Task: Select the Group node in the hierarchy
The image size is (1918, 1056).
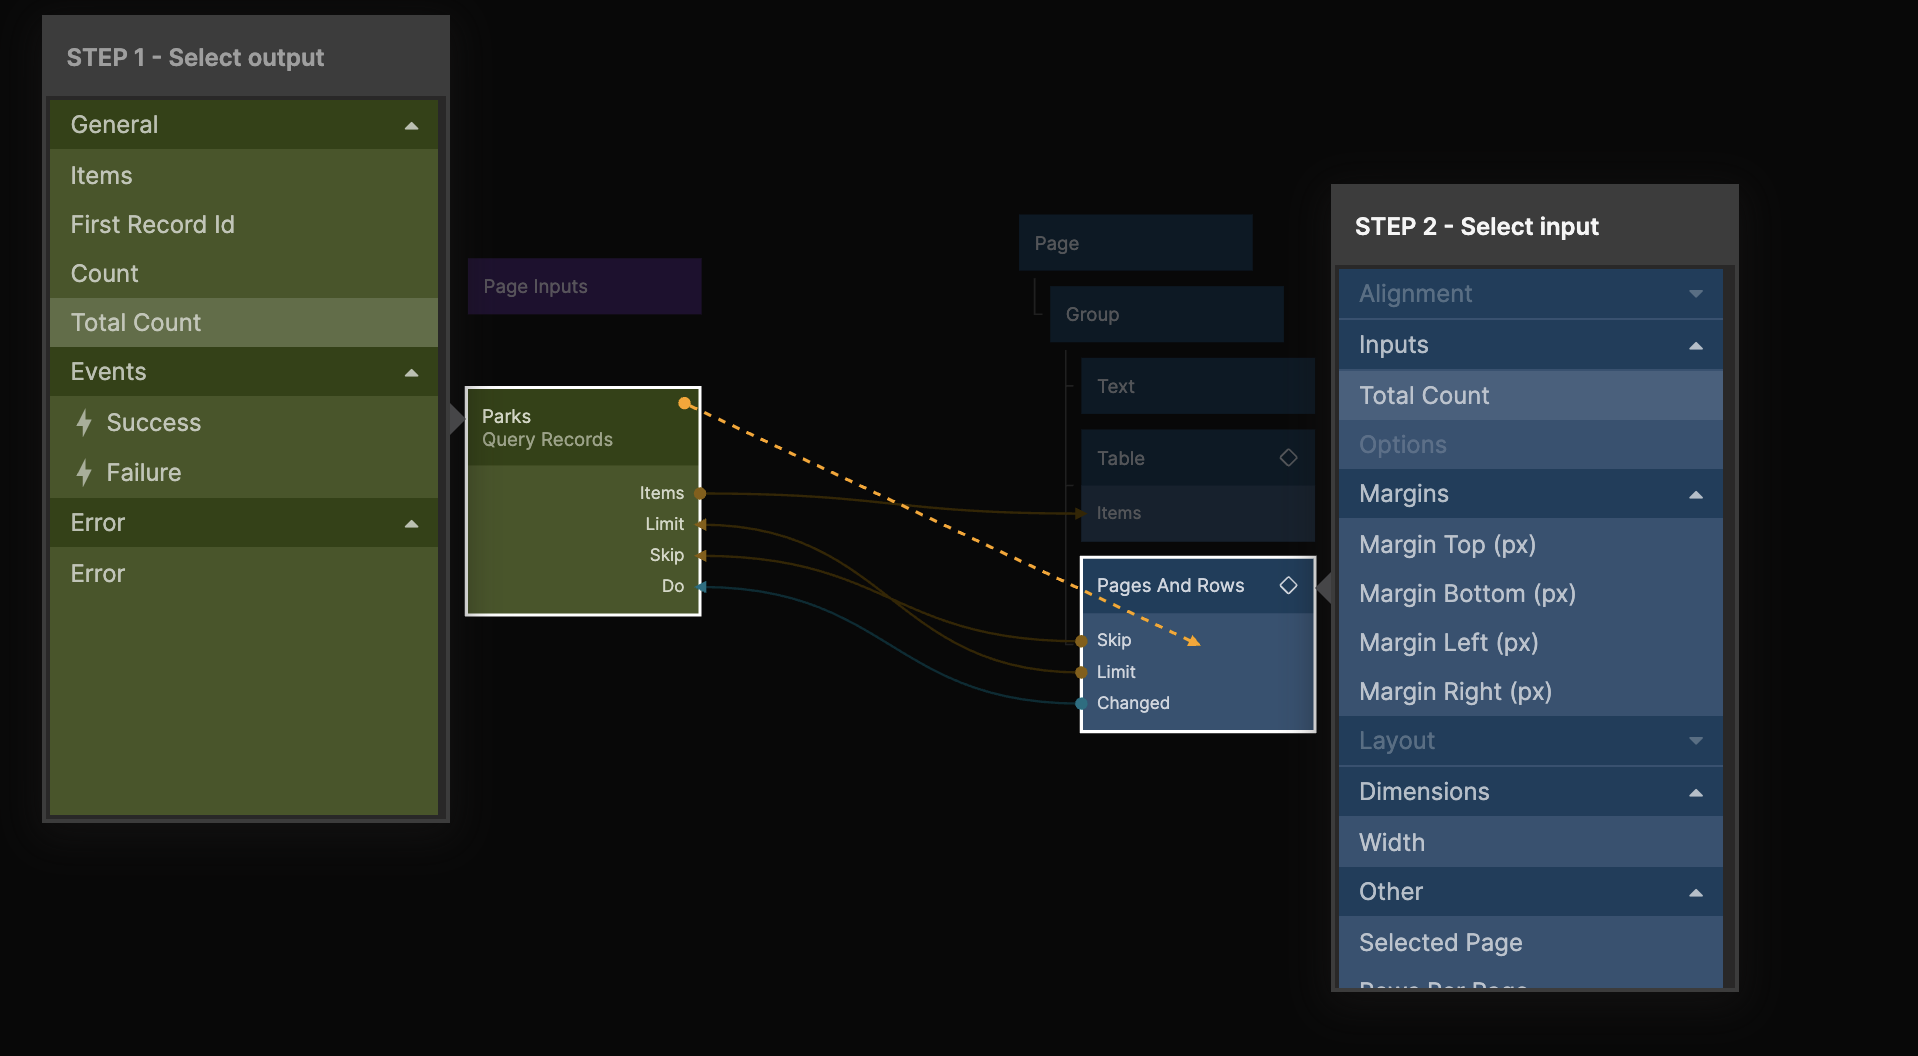Action: tap(1166, 315)
